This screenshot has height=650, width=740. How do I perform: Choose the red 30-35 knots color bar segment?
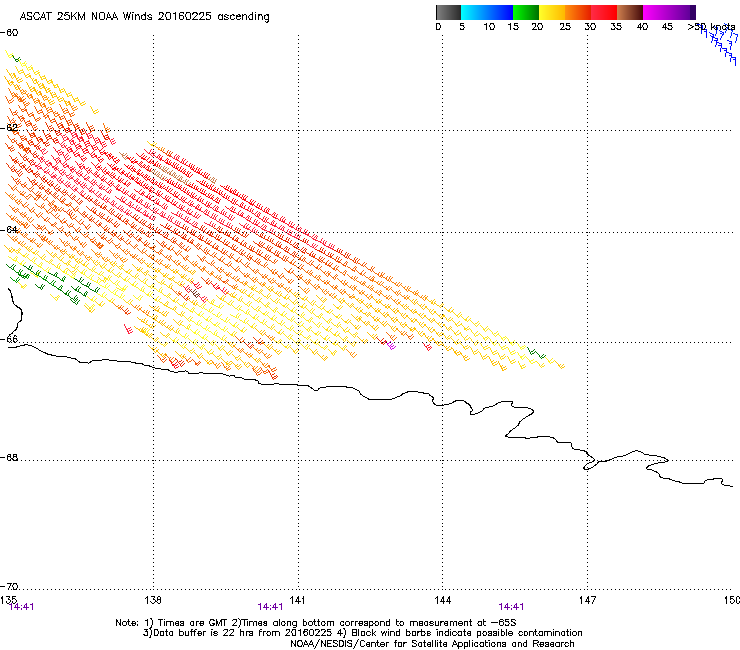click(x=604, y=12)
